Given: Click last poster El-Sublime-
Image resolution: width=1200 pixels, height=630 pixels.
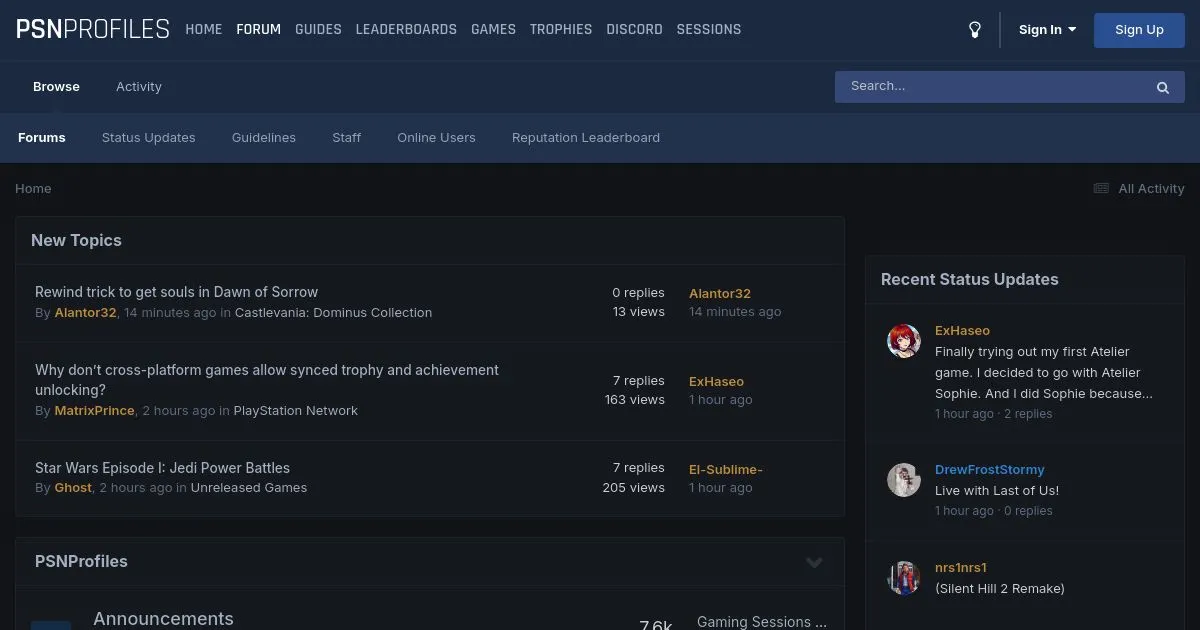Looking at the screenshot, I should (726, 469).
